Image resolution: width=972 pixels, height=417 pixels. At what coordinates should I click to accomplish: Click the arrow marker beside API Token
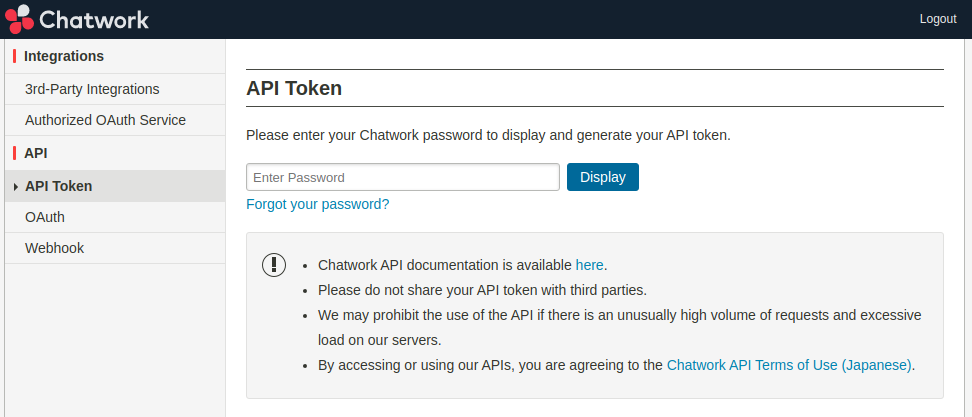(x=16, y=187)
